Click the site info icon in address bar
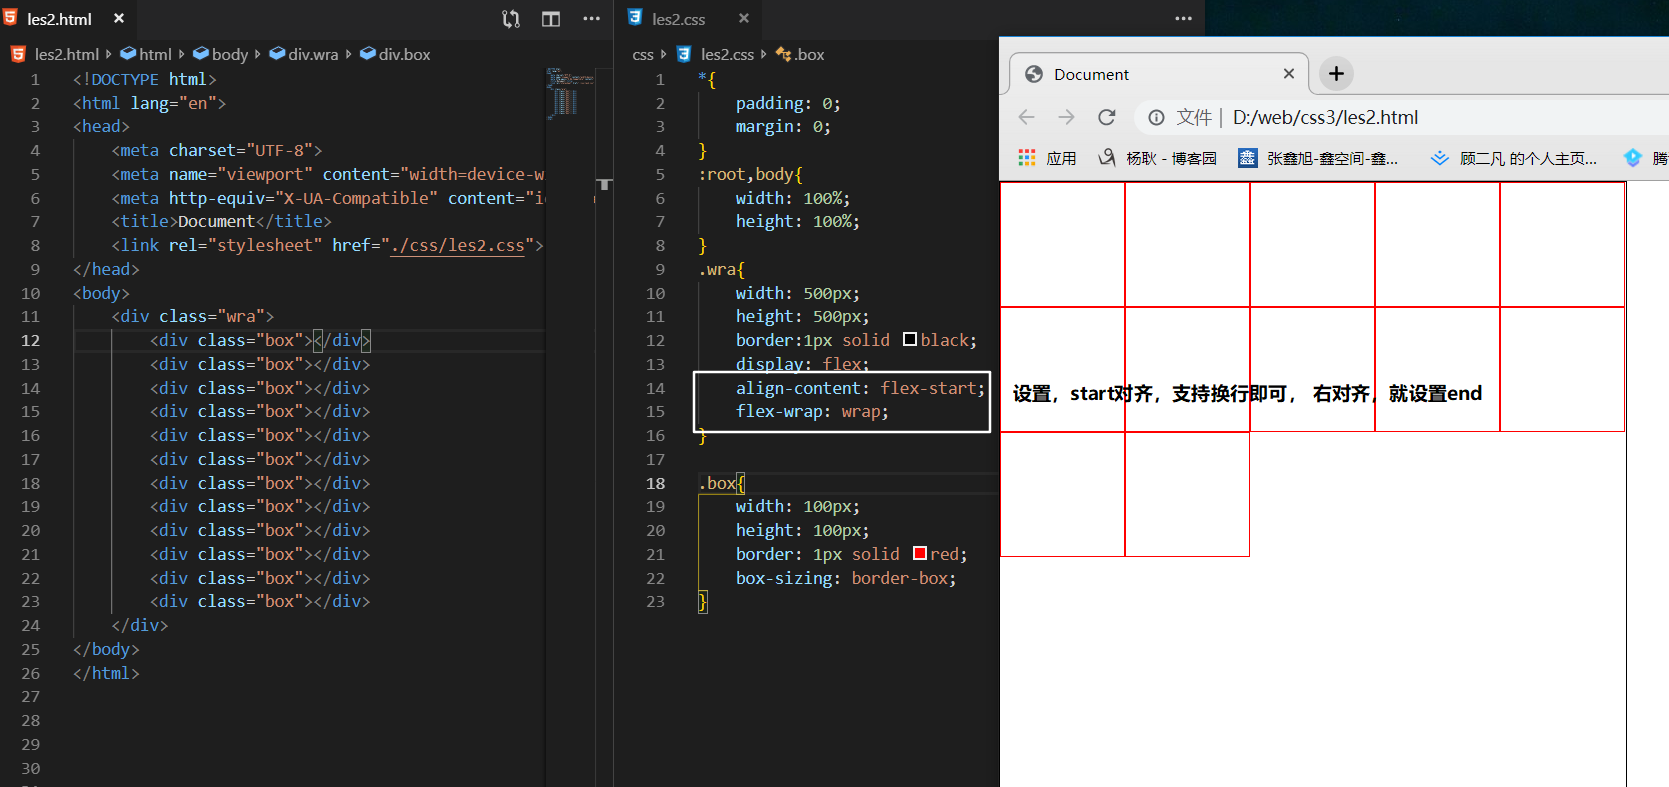Screen dimensions: 1669x787 click(1156, 118)
